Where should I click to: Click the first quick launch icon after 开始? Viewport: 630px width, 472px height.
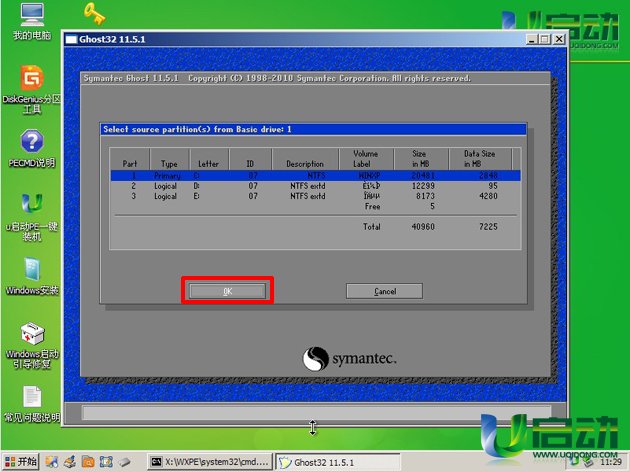click(51, 462)
